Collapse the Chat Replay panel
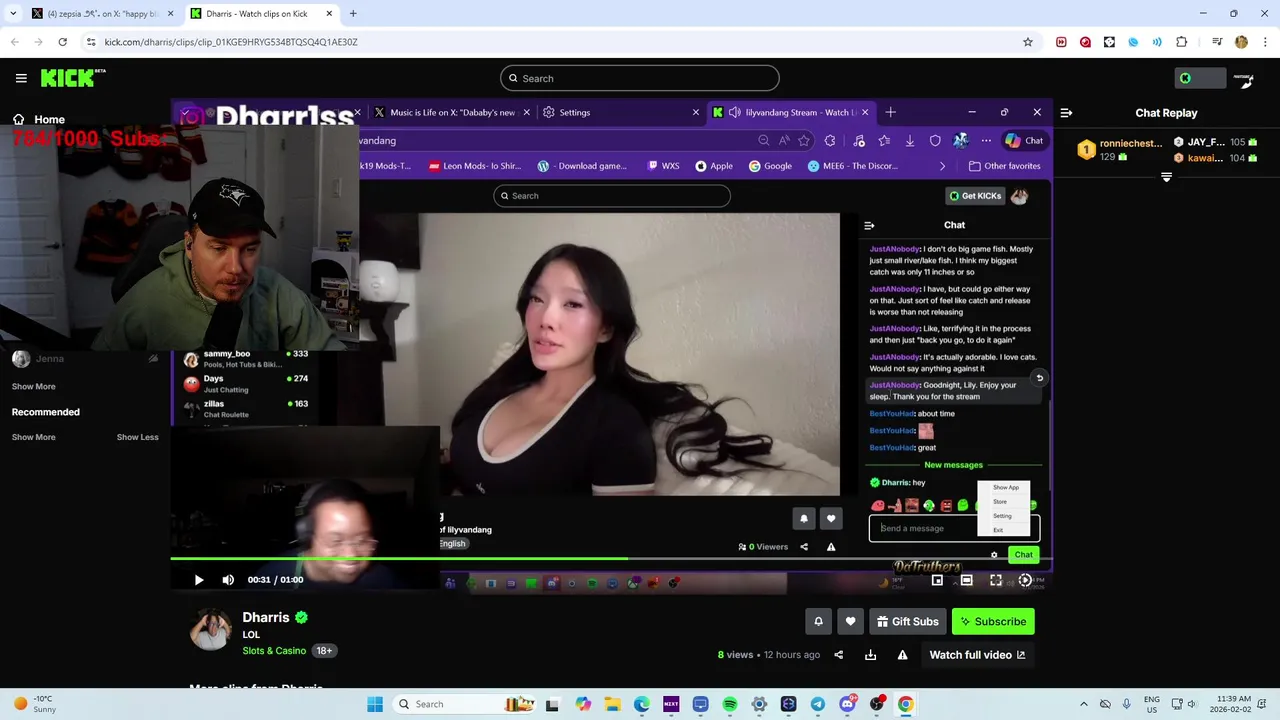 click(x=1066, y=113)
